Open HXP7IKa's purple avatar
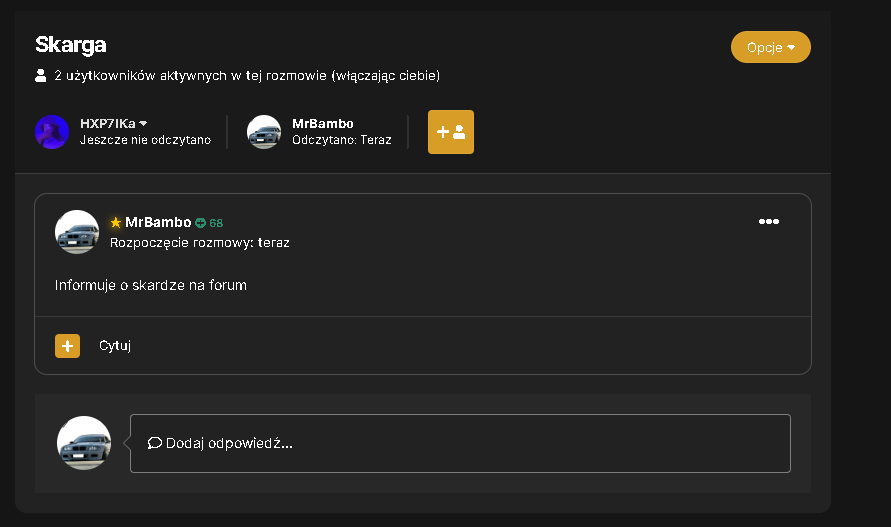 [52, 132]
